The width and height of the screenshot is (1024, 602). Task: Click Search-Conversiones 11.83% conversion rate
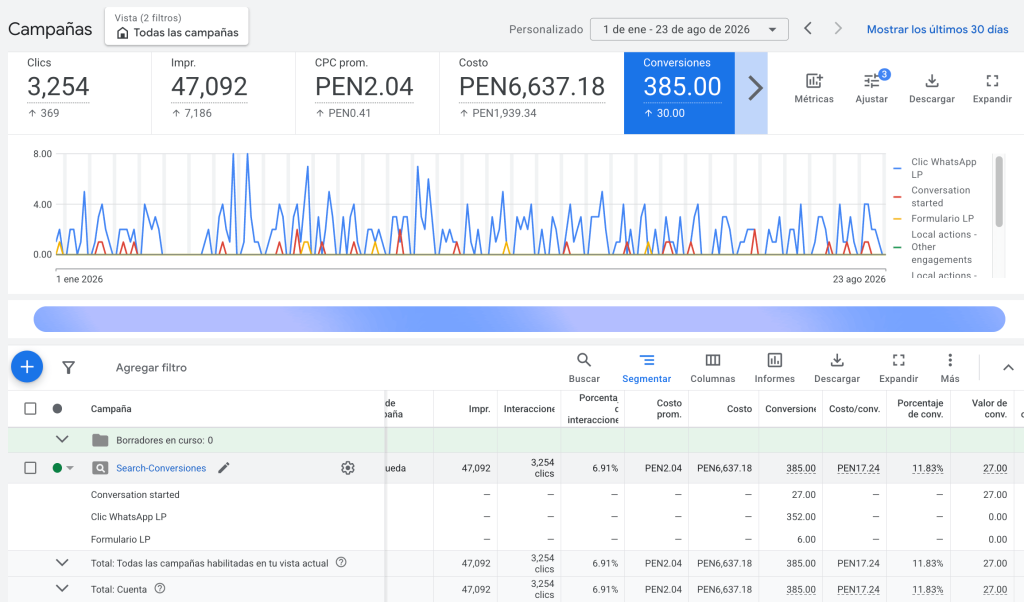[927, 468]
